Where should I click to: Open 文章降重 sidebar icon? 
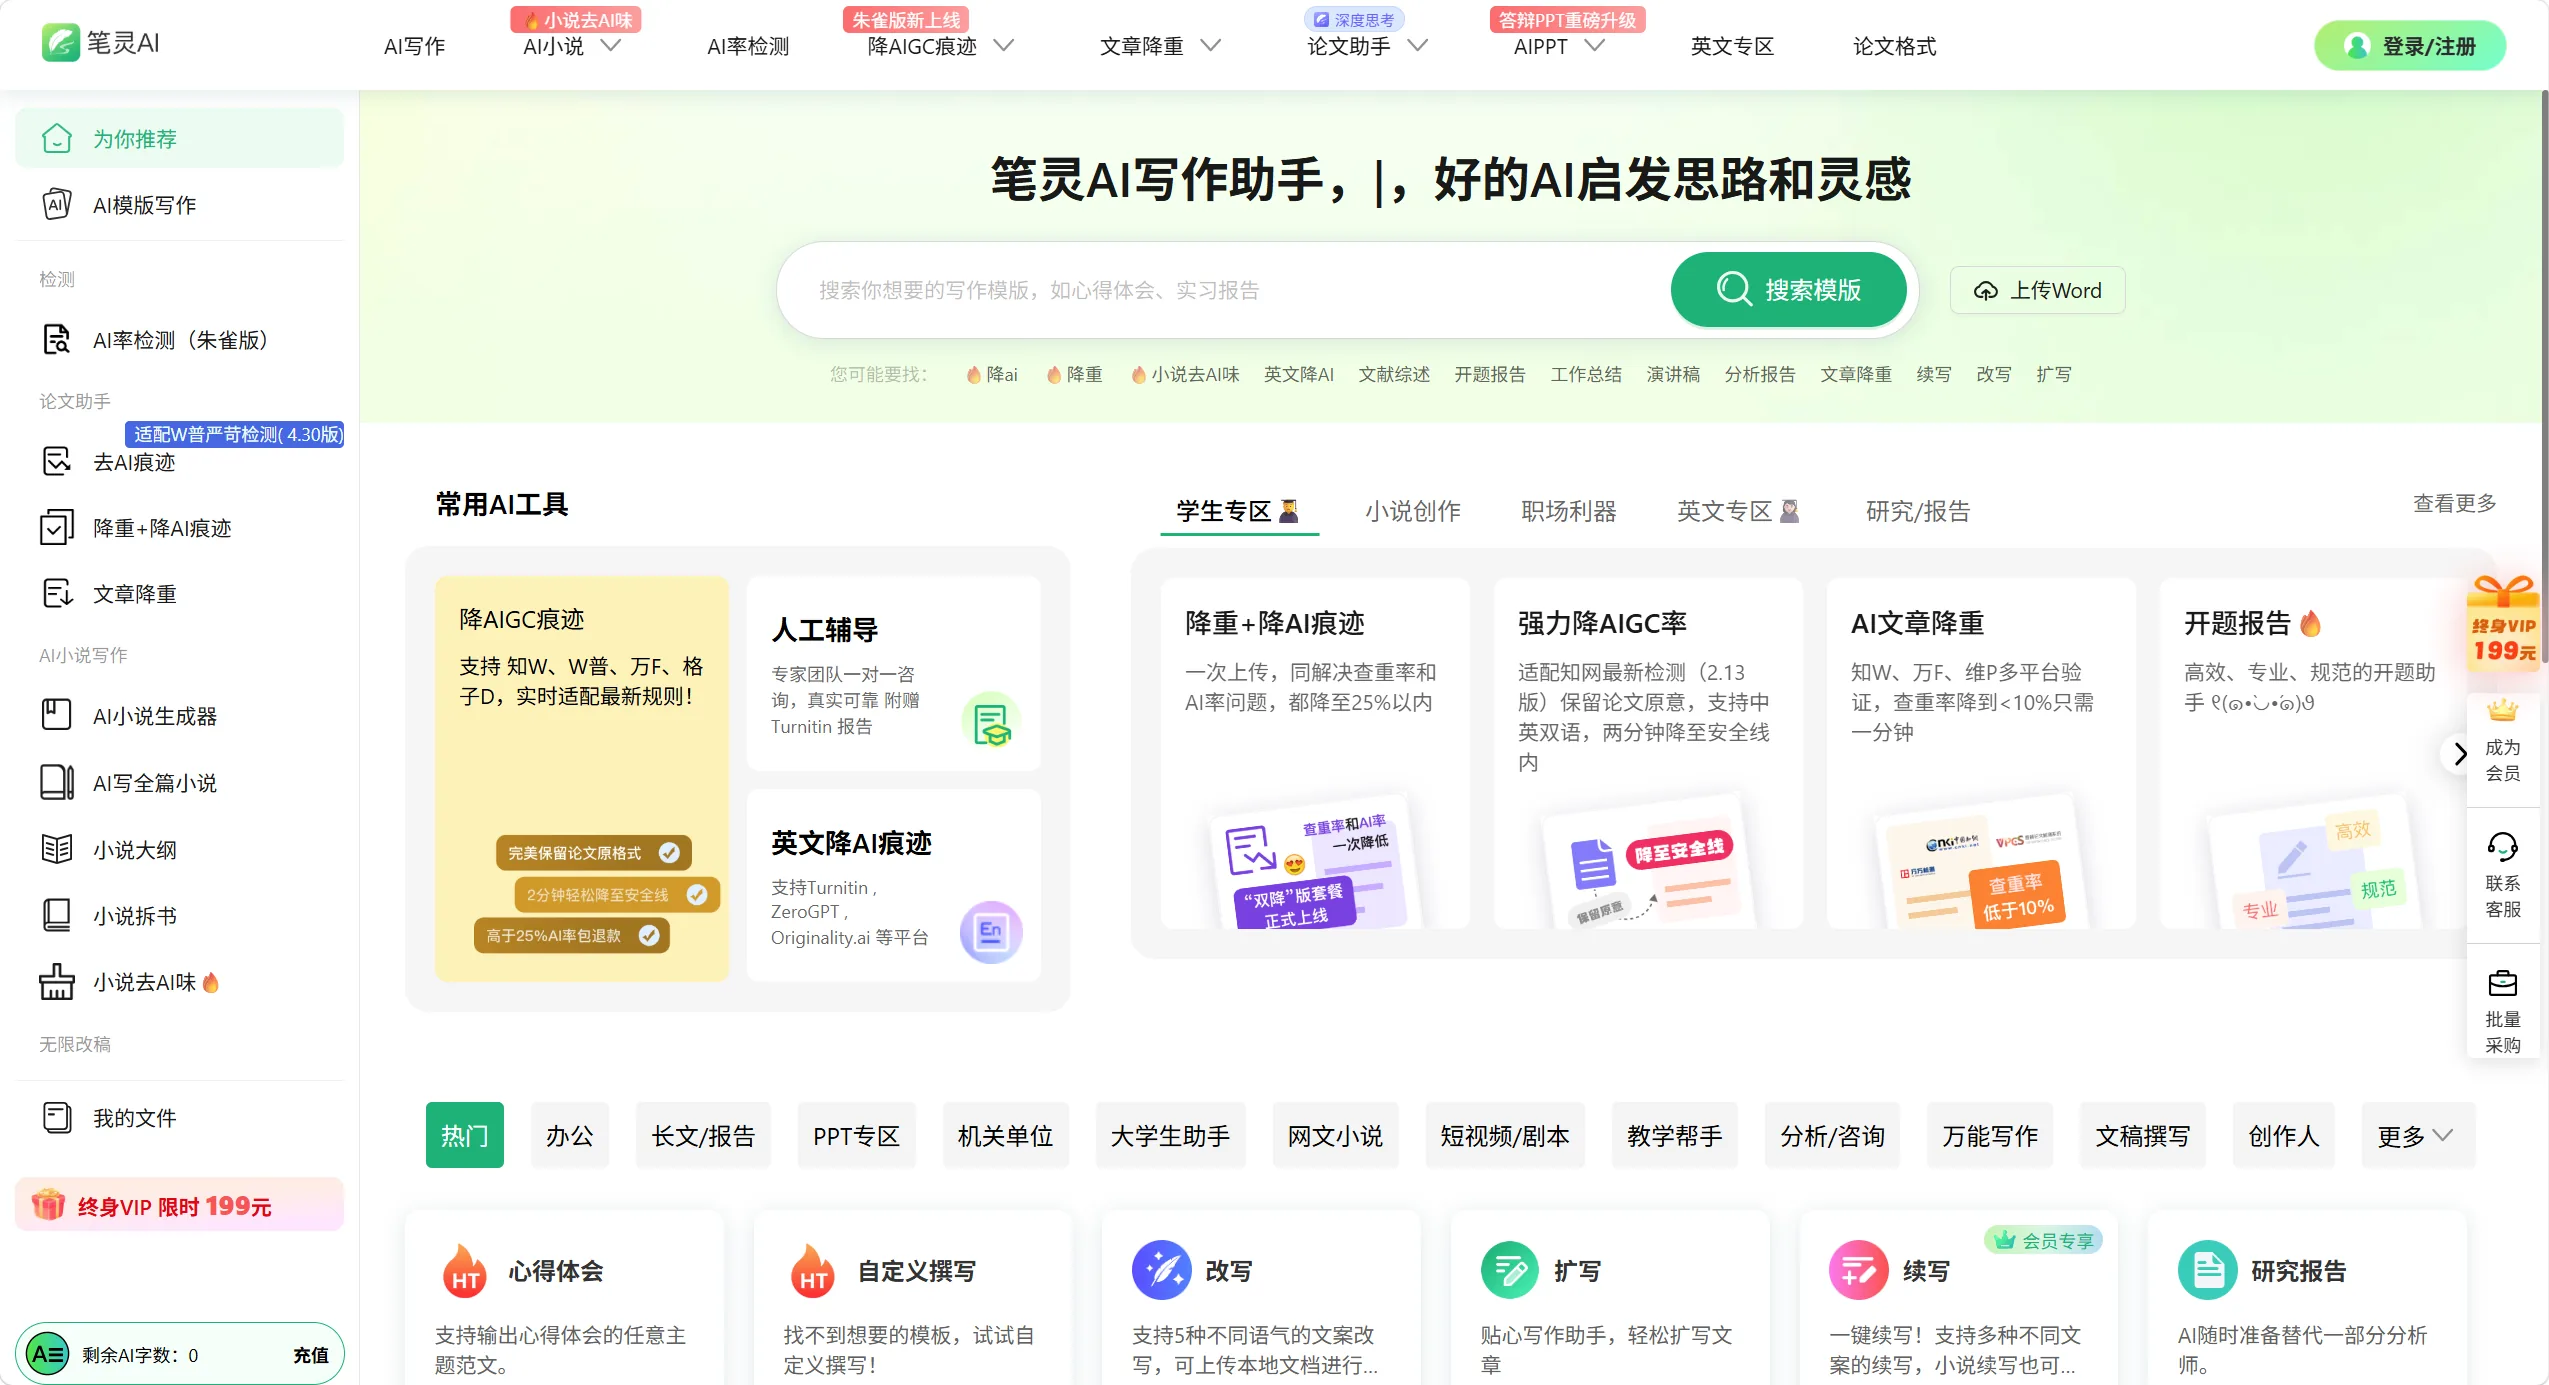click(x=57, y=593)
